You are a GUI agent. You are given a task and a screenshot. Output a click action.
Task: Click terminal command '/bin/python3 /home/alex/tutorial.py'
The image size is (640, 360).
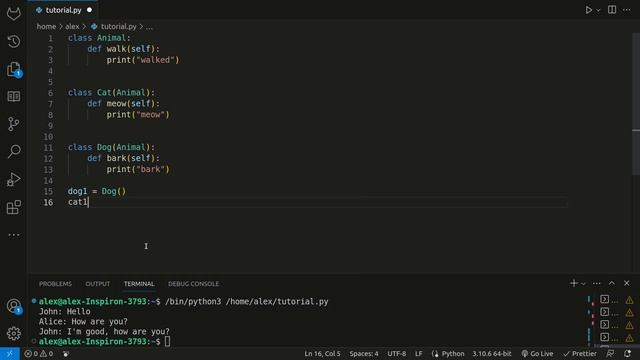click(x=247, y=302)
